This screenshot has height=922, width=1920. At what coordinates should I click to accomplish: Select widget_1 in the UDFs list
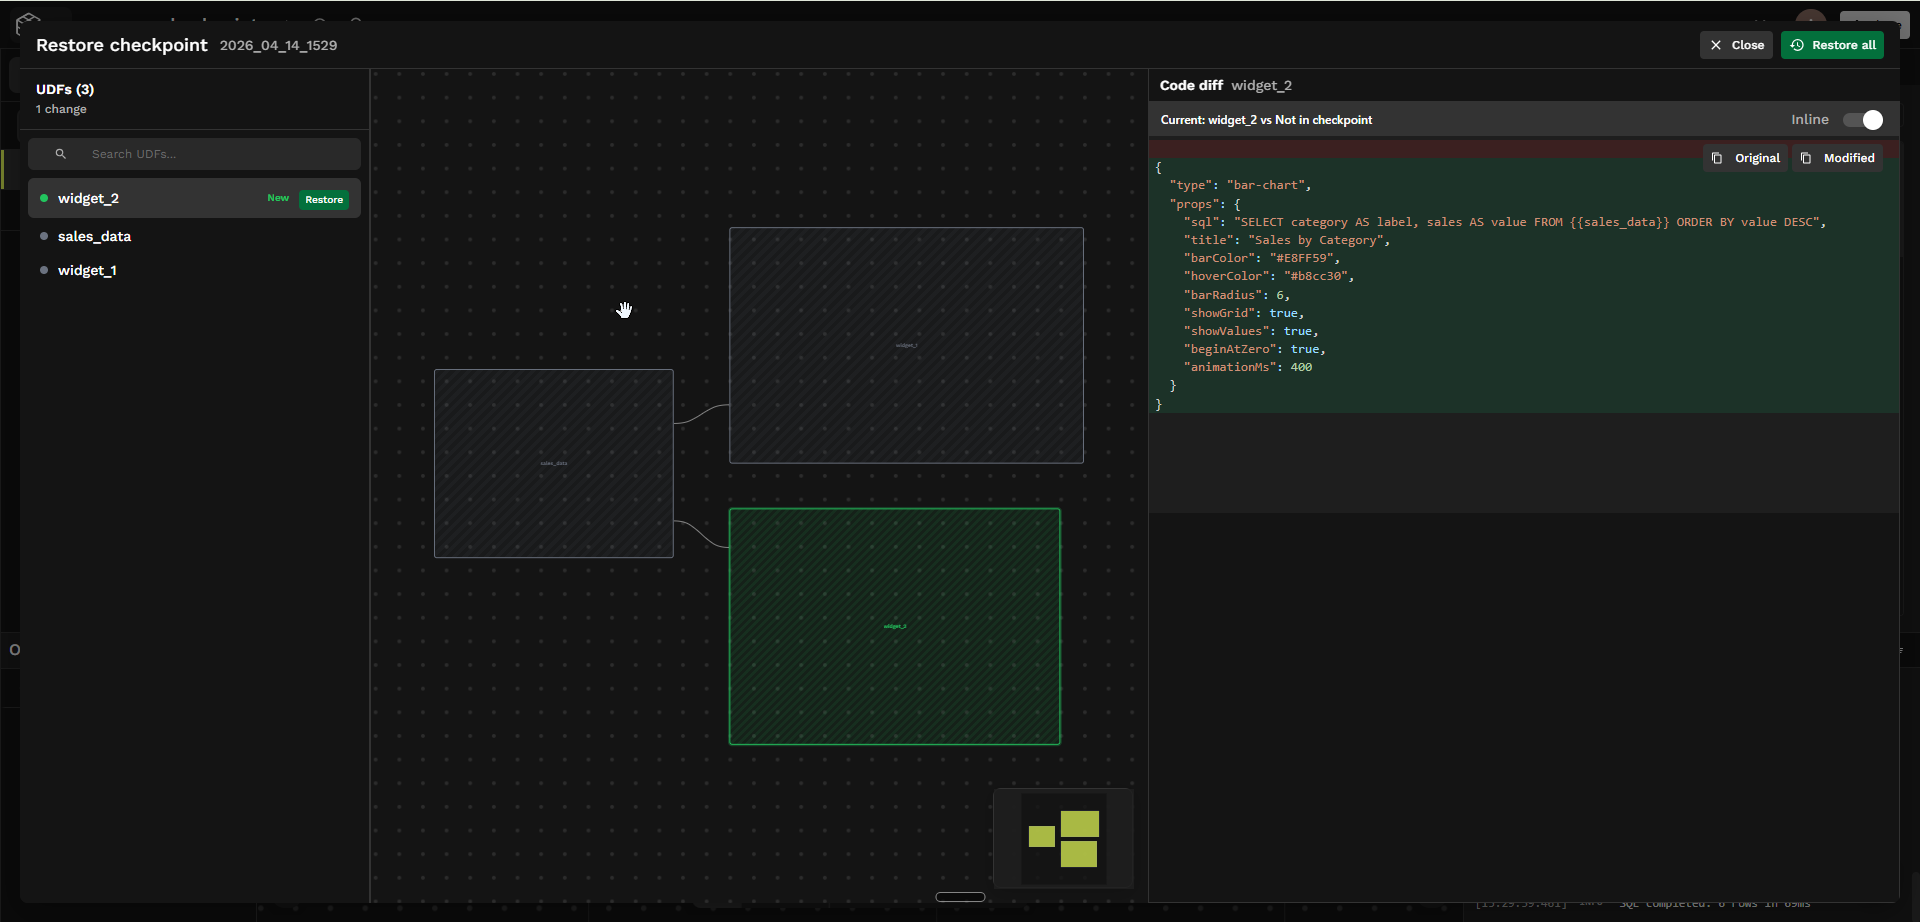tap(87, 270)
